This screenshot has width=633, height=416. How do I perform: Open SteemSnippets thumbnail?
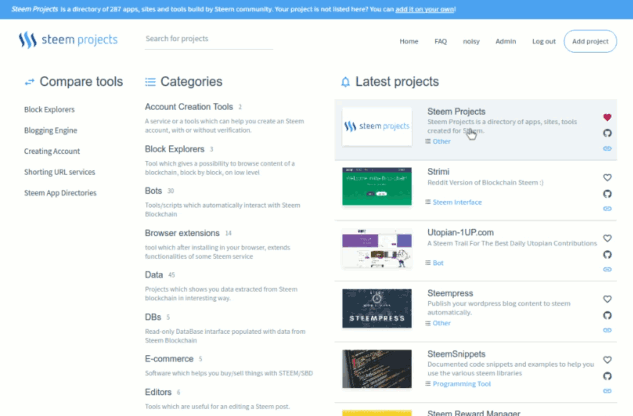tap(377, 369)
